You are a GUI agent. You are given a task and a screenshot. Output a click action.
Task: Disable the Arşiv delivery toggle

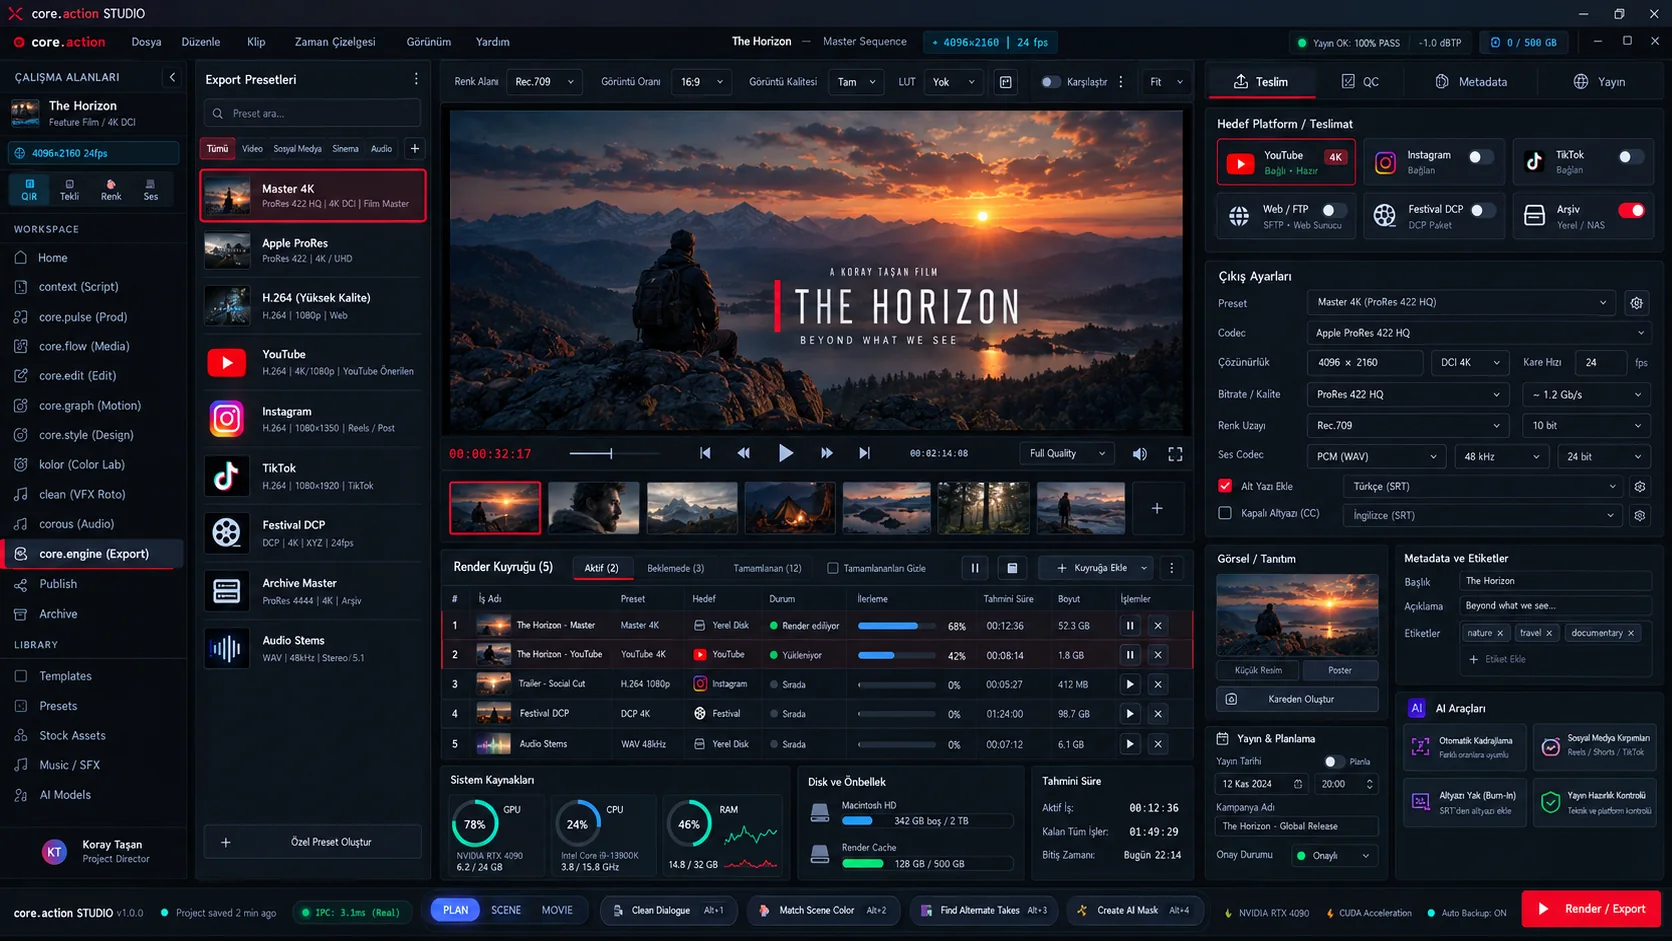click(1631, 210)
